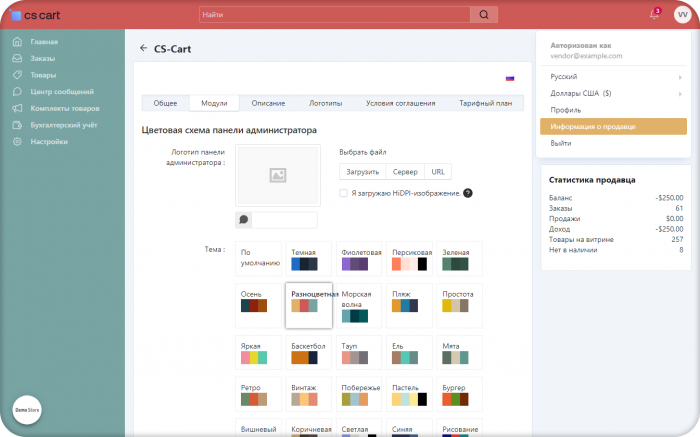This screenshot has width=700, height=437.
Task: Switch to the Тарифный план tab
Action: pos(485,103)
